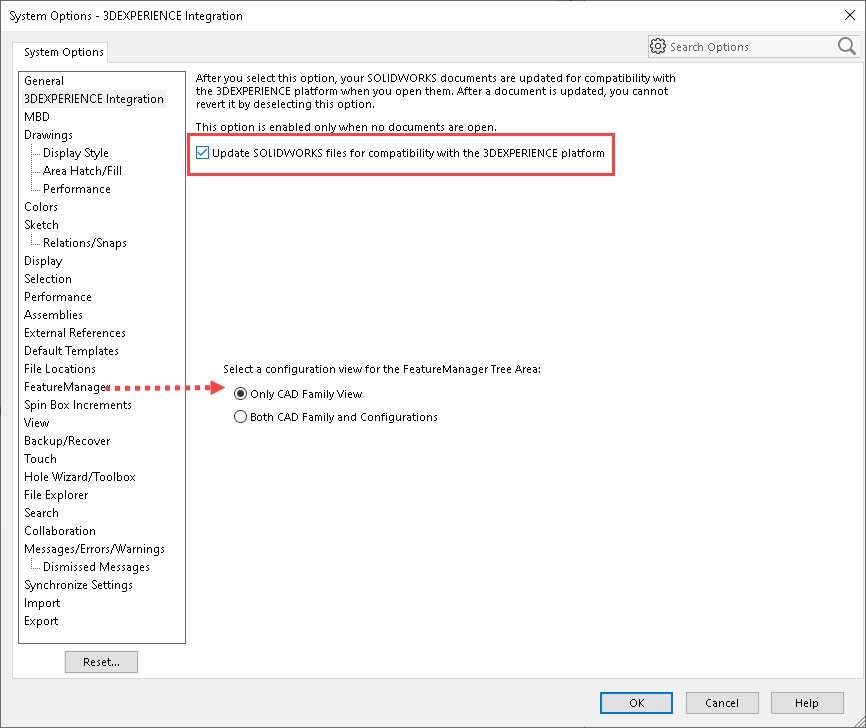Select the Sketch category
866x728 pixels.
41,225
